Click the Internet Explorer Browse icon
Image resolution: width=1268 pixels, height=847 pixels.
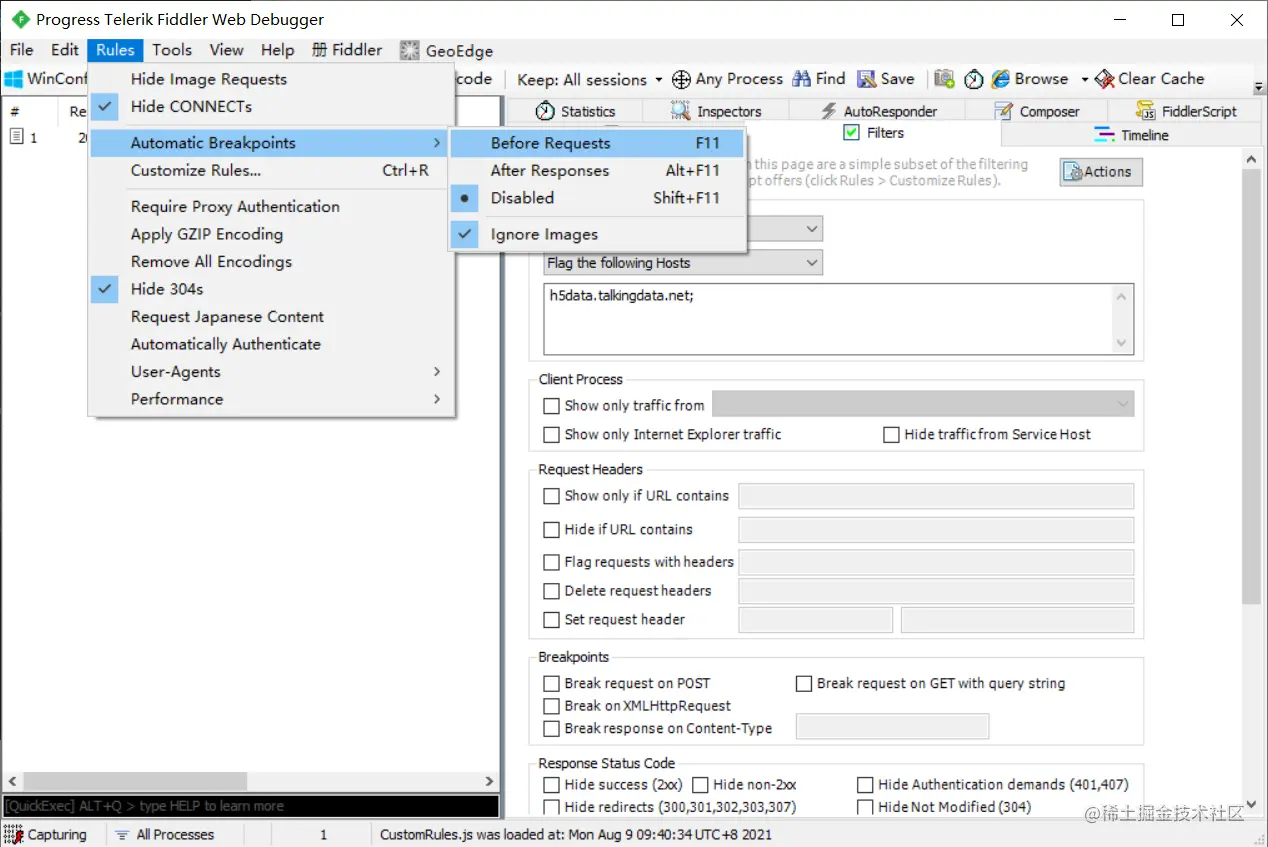pos(1000,79)
